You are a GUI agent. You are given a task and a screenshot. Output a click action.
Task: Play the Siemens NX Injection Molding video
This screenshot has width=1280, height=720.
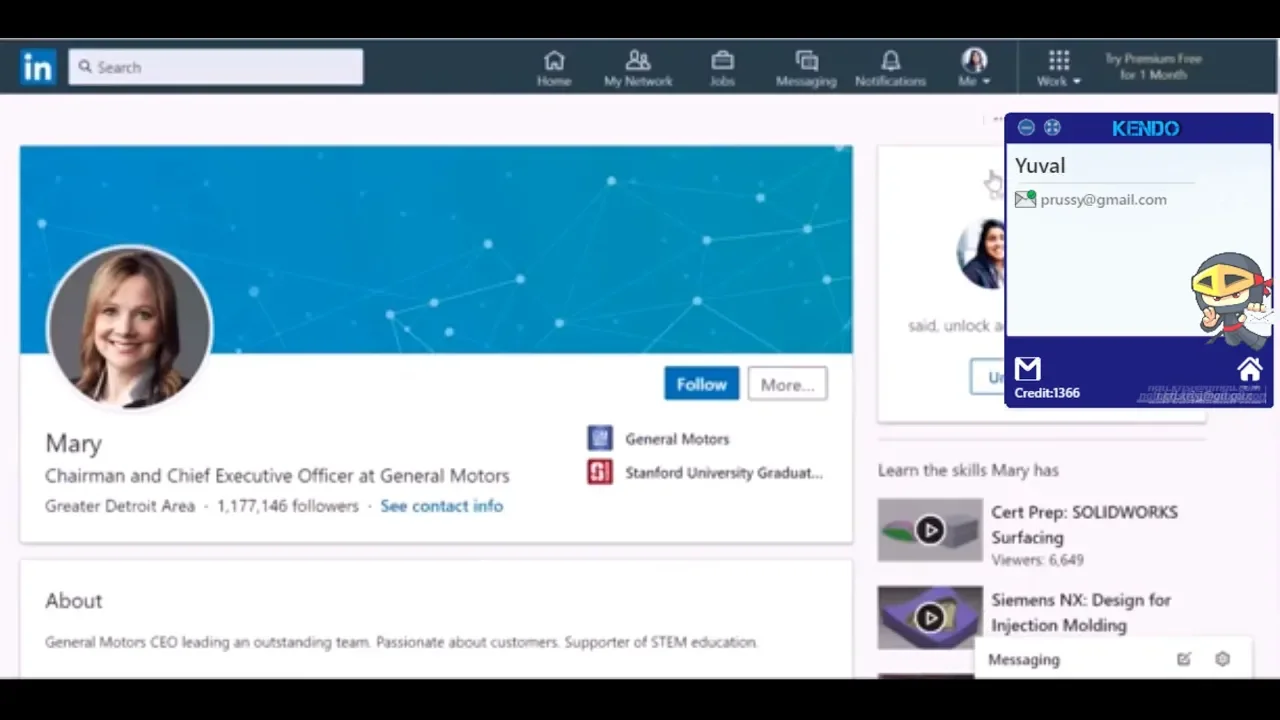click(x=930, y=618)
